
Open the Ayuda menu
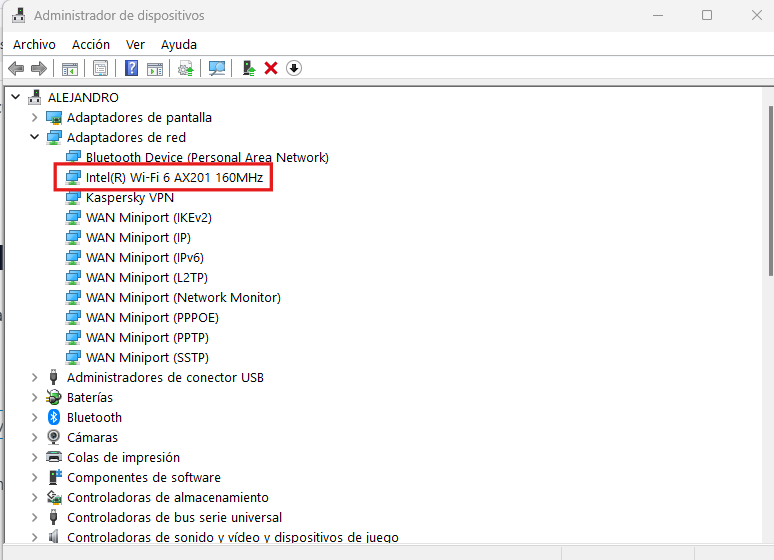click(x=179, y=44)
